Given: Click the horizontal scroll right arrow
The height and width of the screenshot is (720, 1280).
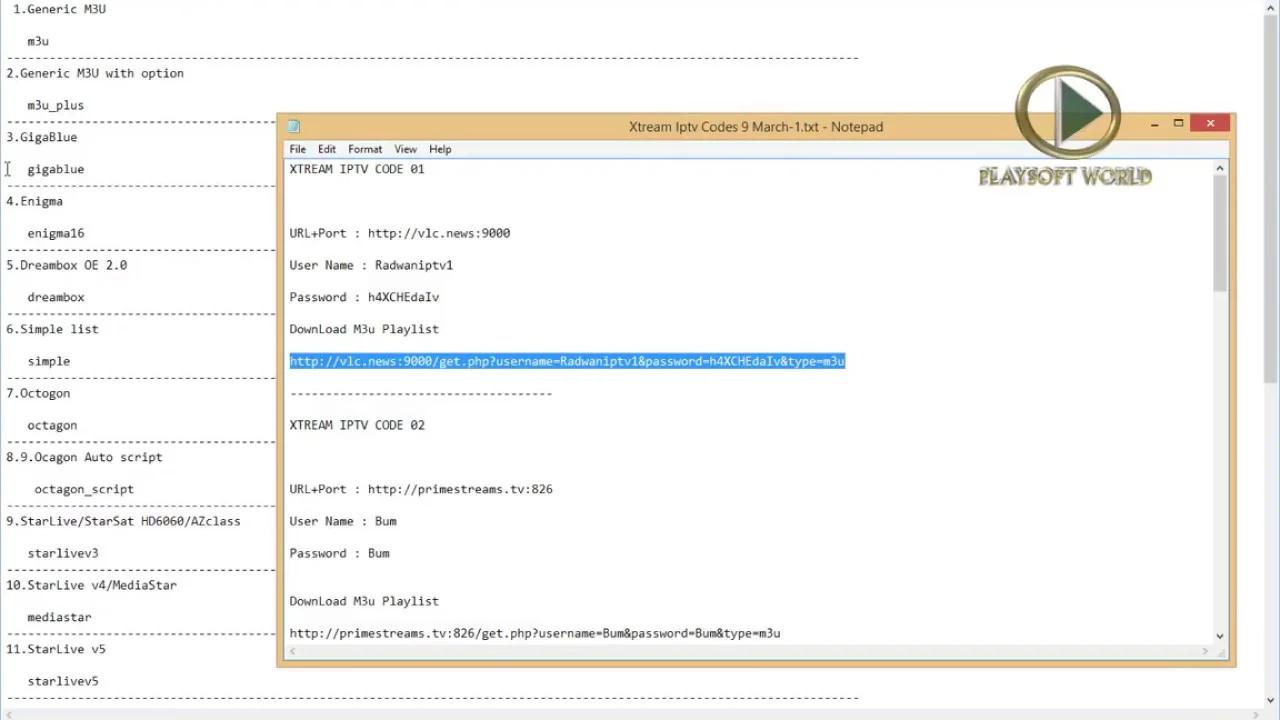Looking at the screenshot, I should [x=1204, y=651].
